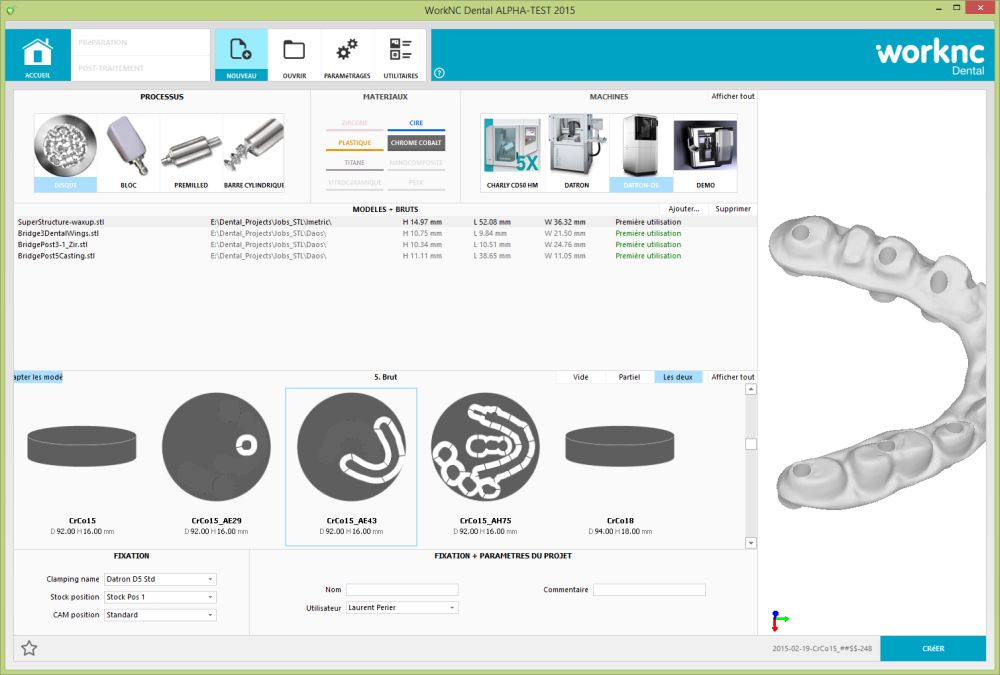Select the Bloc process icon
The height and width of the screenshot is (675, 1000).
click(x=128, y=153)
